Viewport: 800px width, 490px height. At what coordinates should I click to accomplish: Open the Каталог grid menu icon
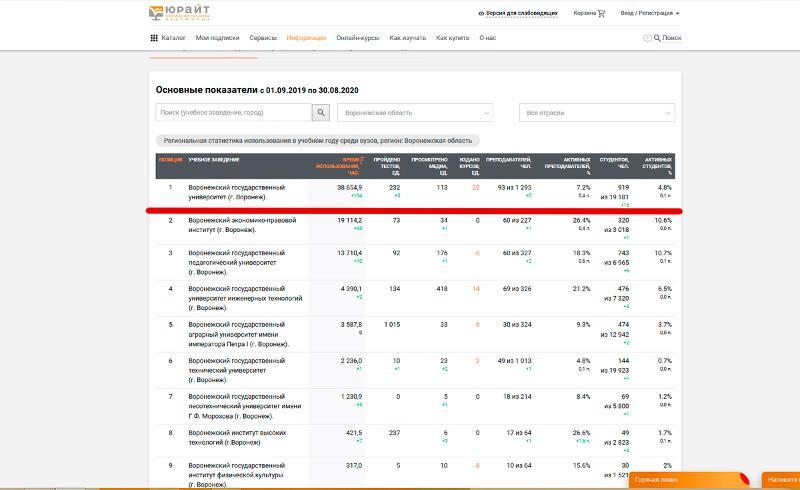point(154,38)
